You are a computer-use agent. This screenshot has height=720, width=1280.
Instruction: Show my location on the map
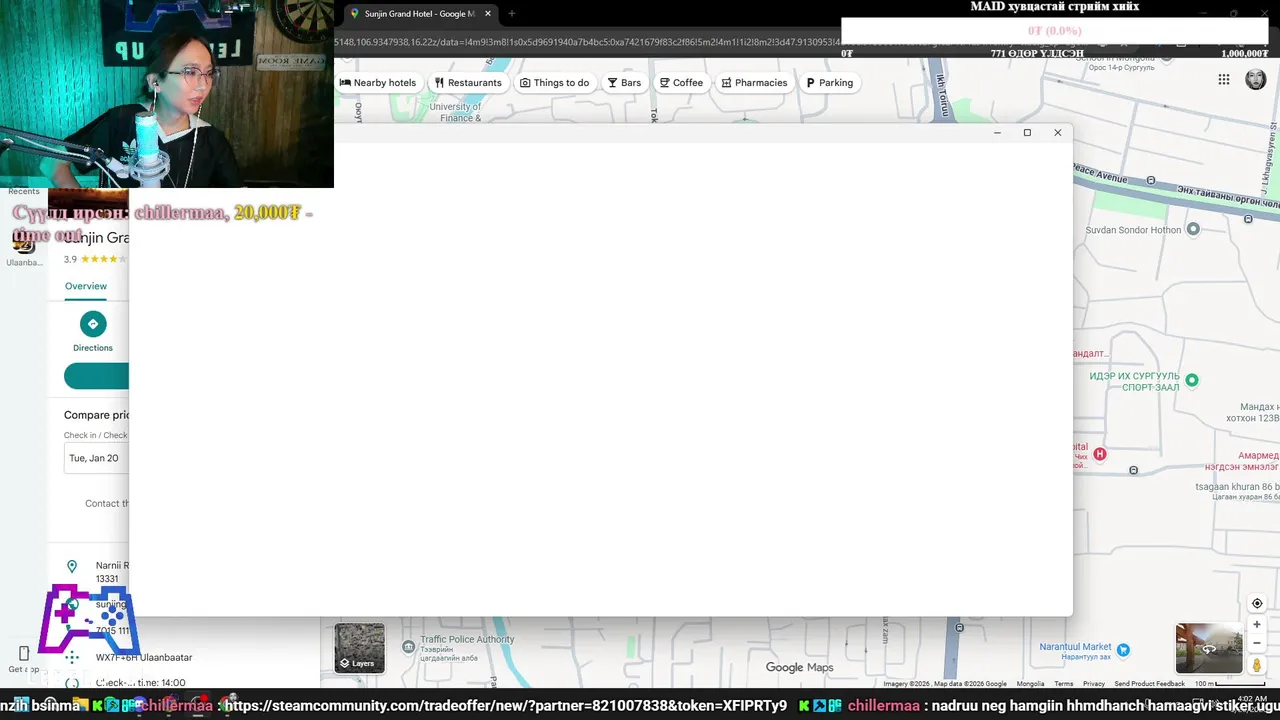click(1257, 603)
